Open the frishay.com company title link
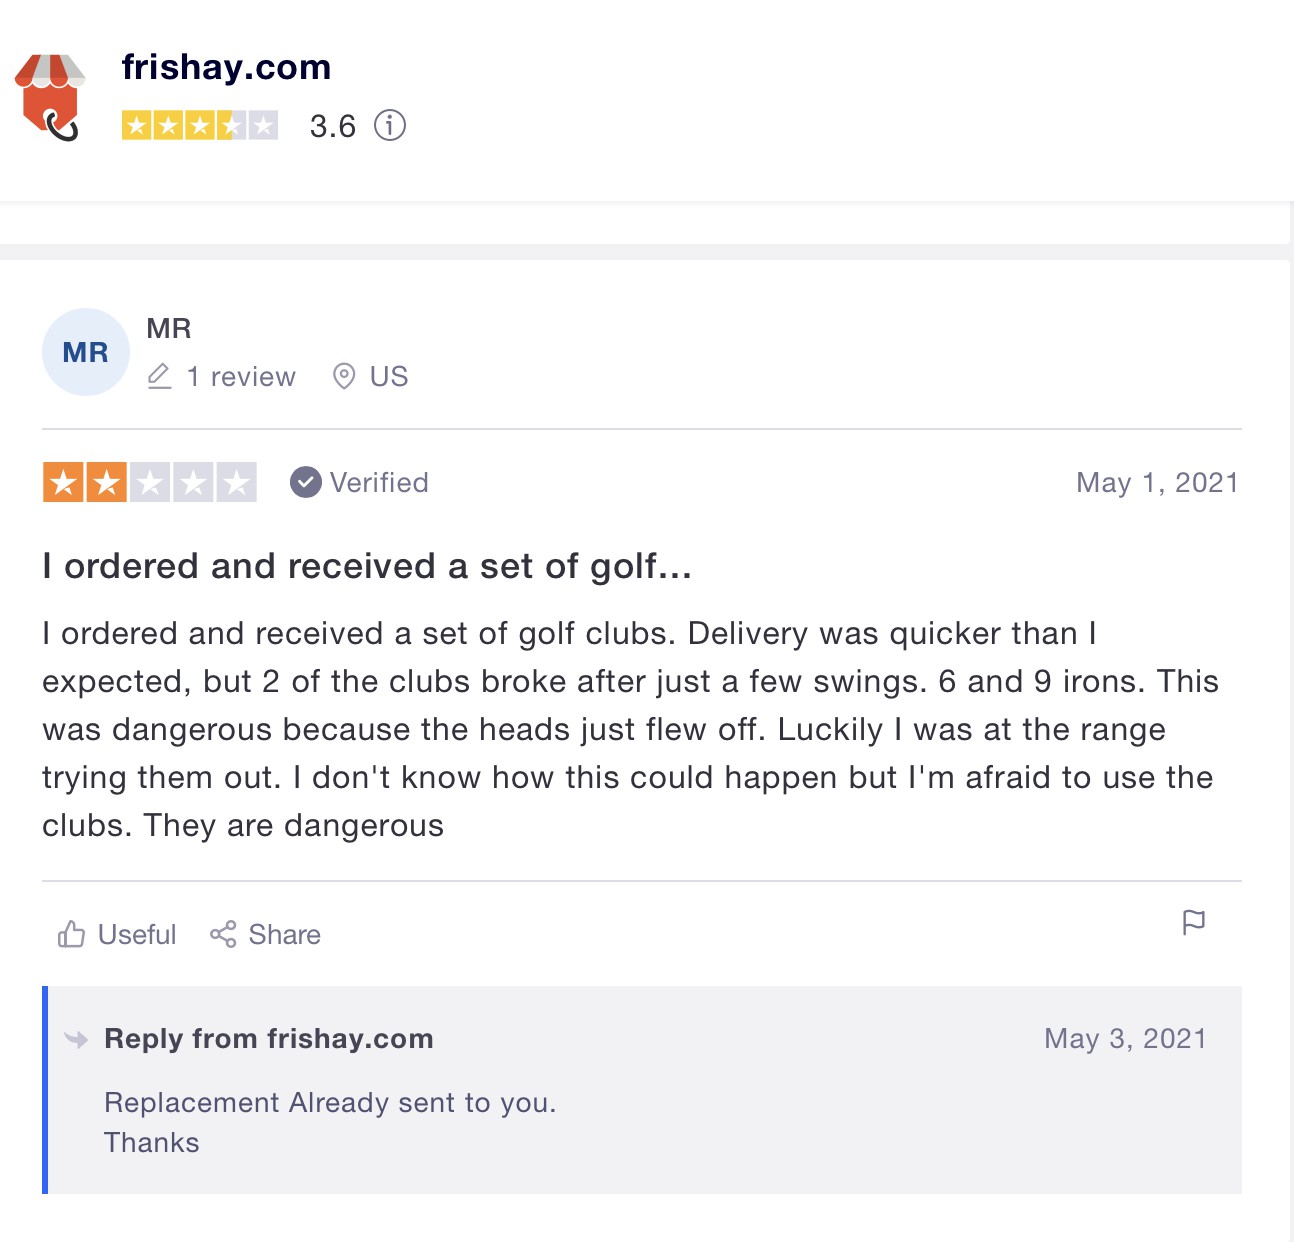1294x1242 pixels. (x=226, y=67)
